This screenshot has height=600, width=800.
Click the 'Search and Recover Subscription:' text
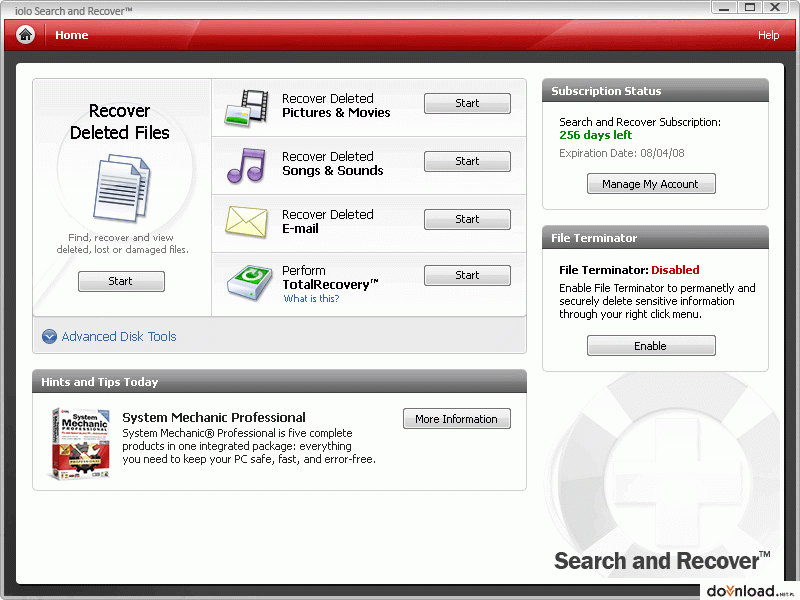pyautogui.click(x=640, y=122)
